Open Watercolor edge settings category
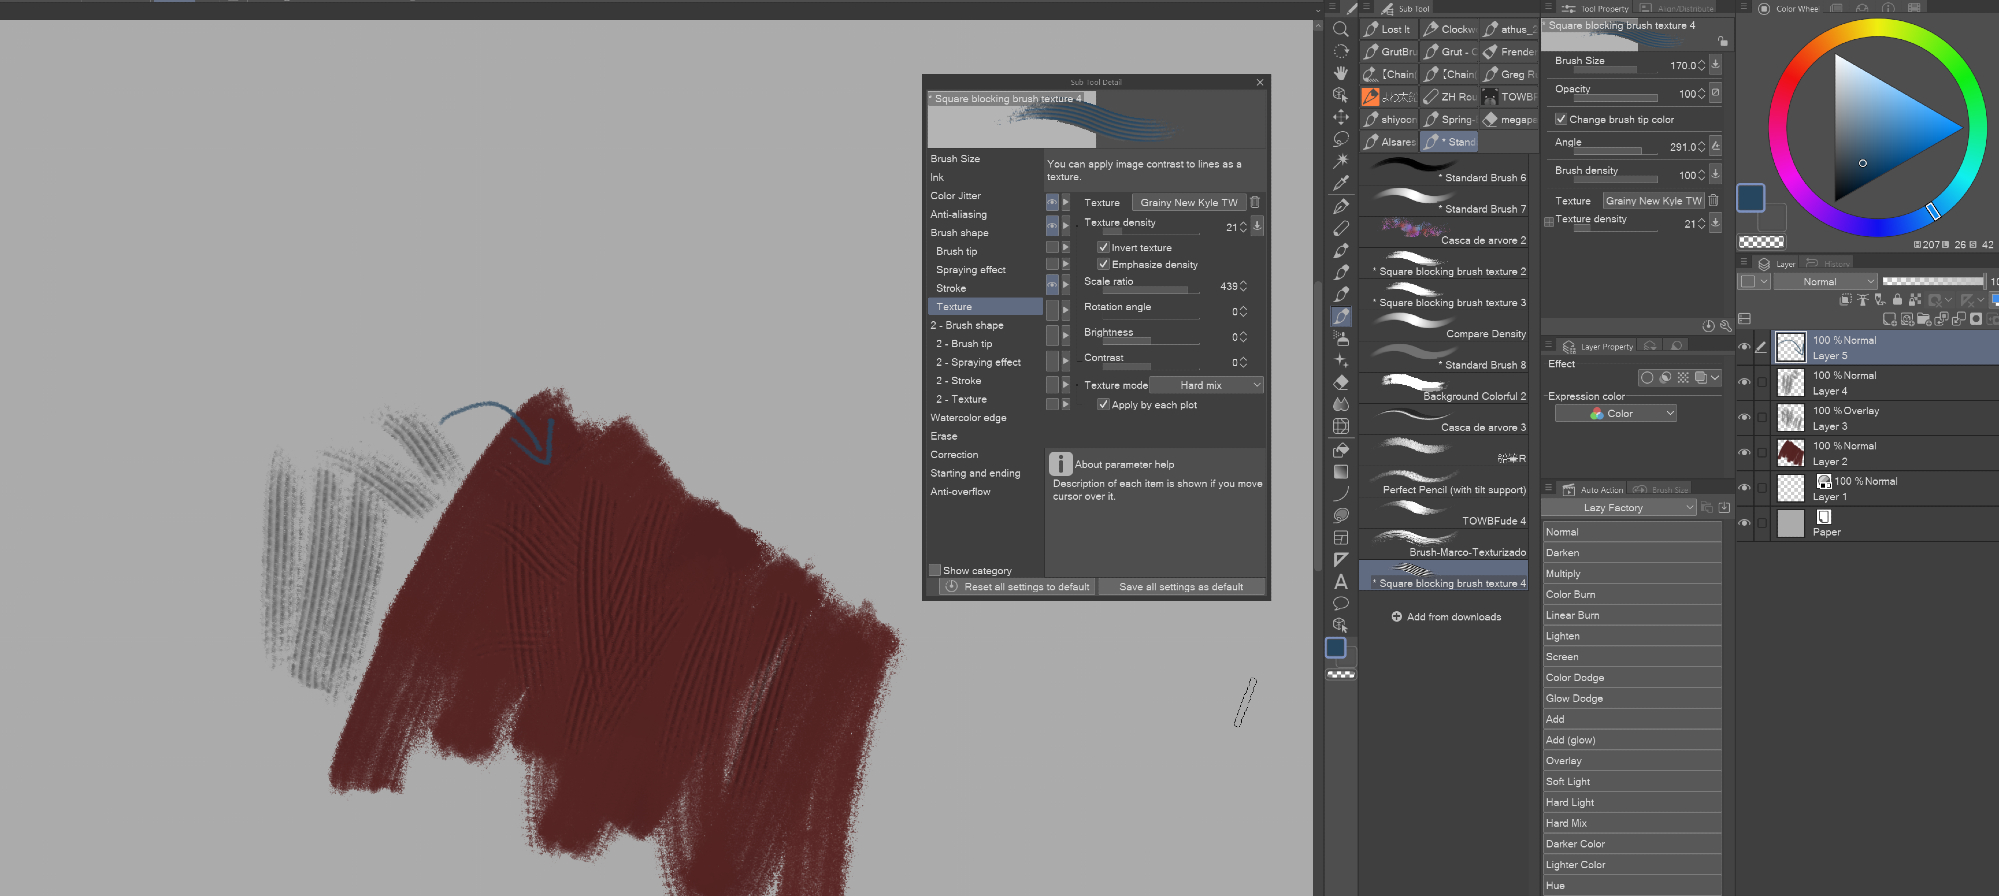This screenshot has height=896, width=1999. coord(968,418)
